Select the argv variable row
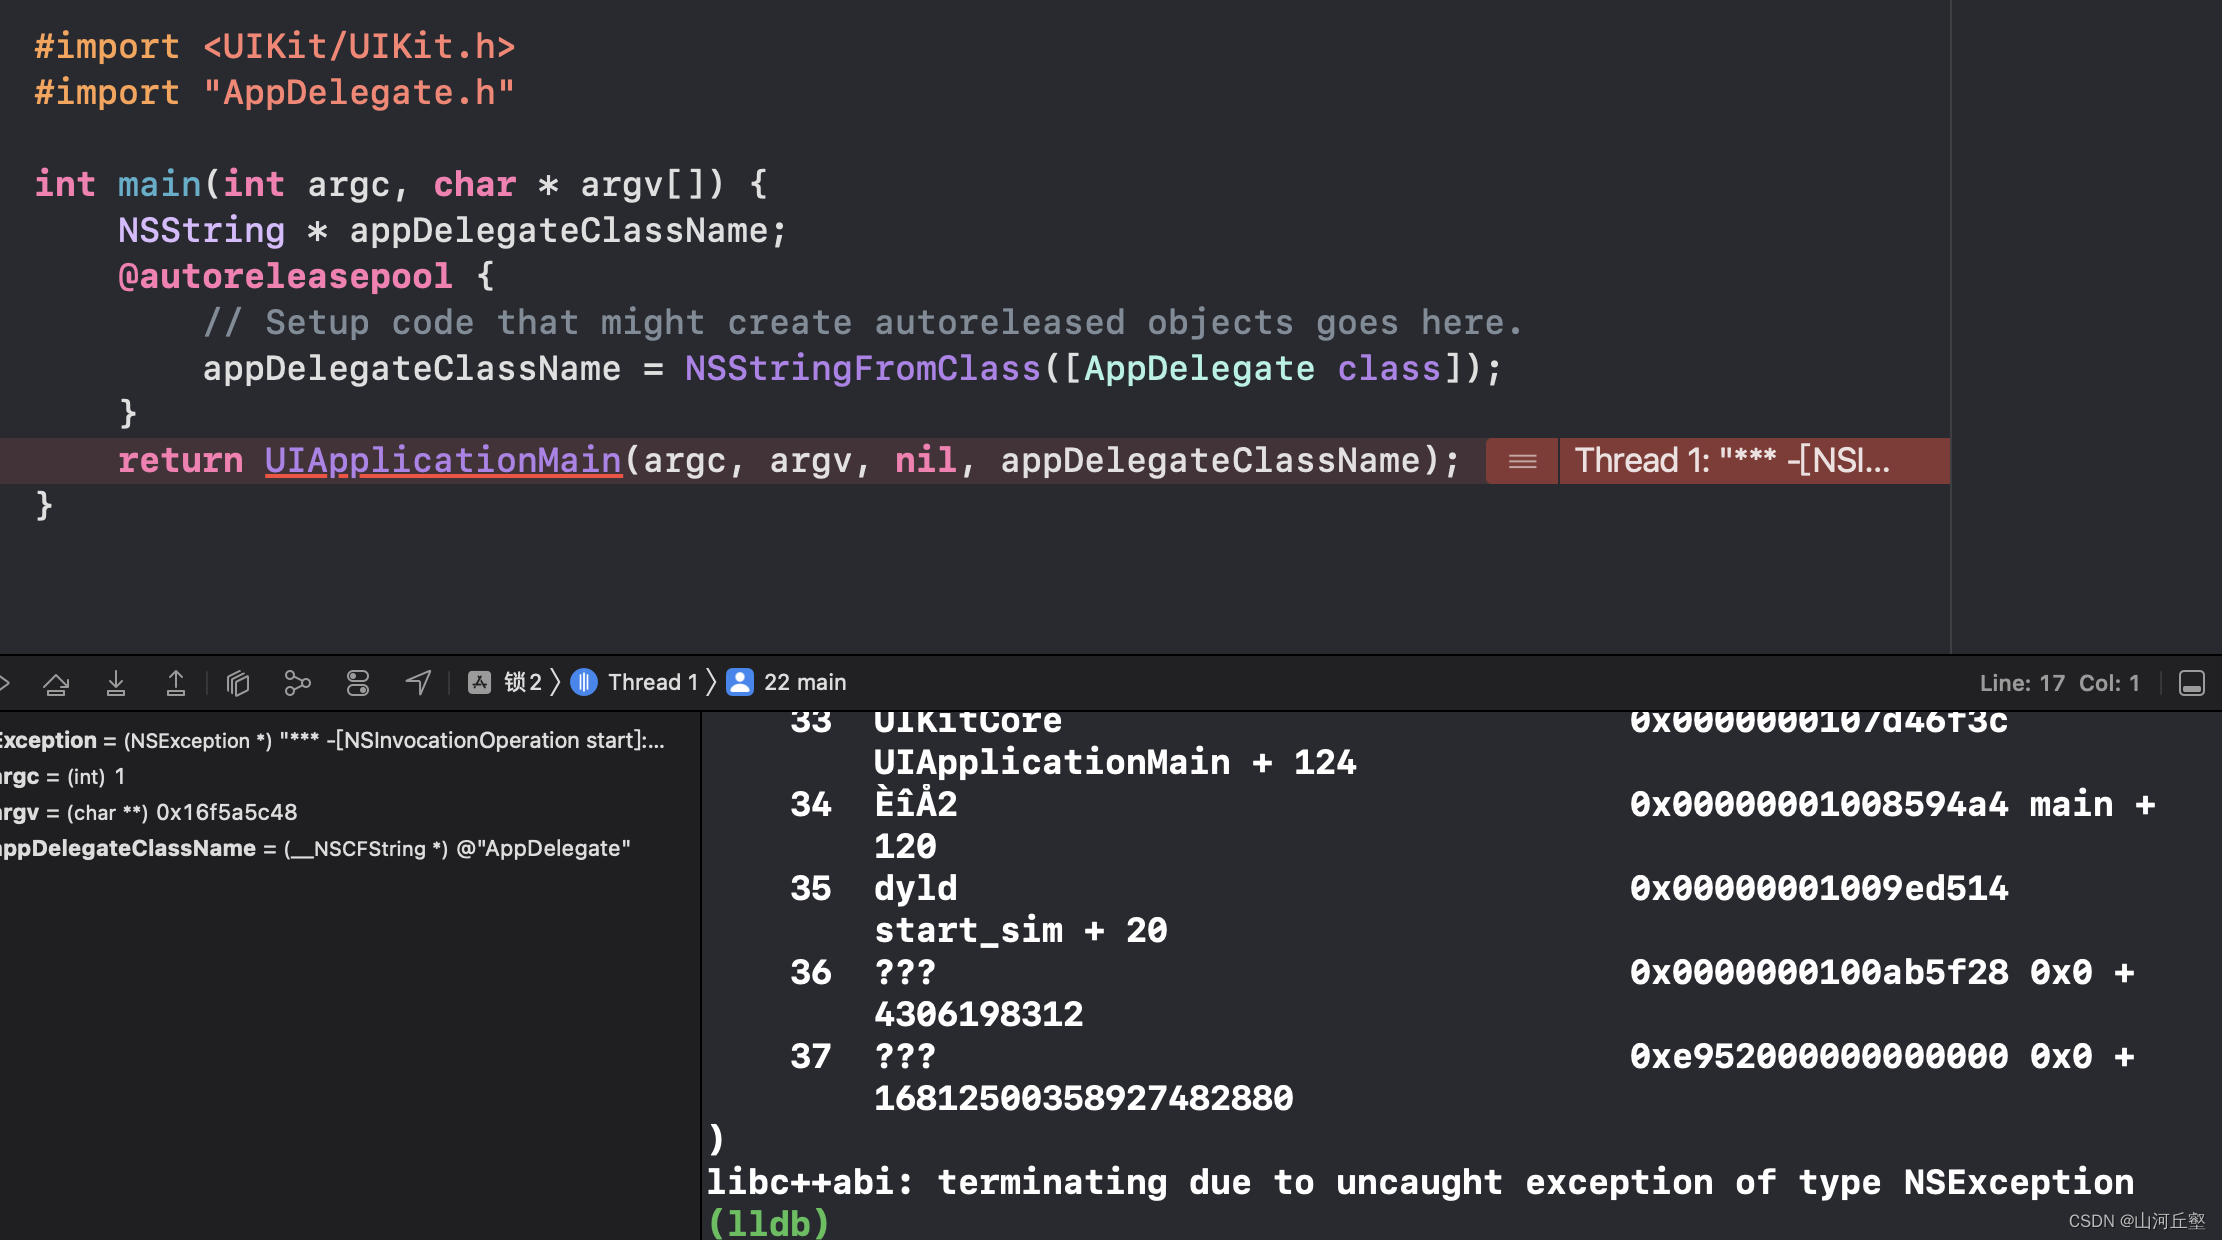 148,813
